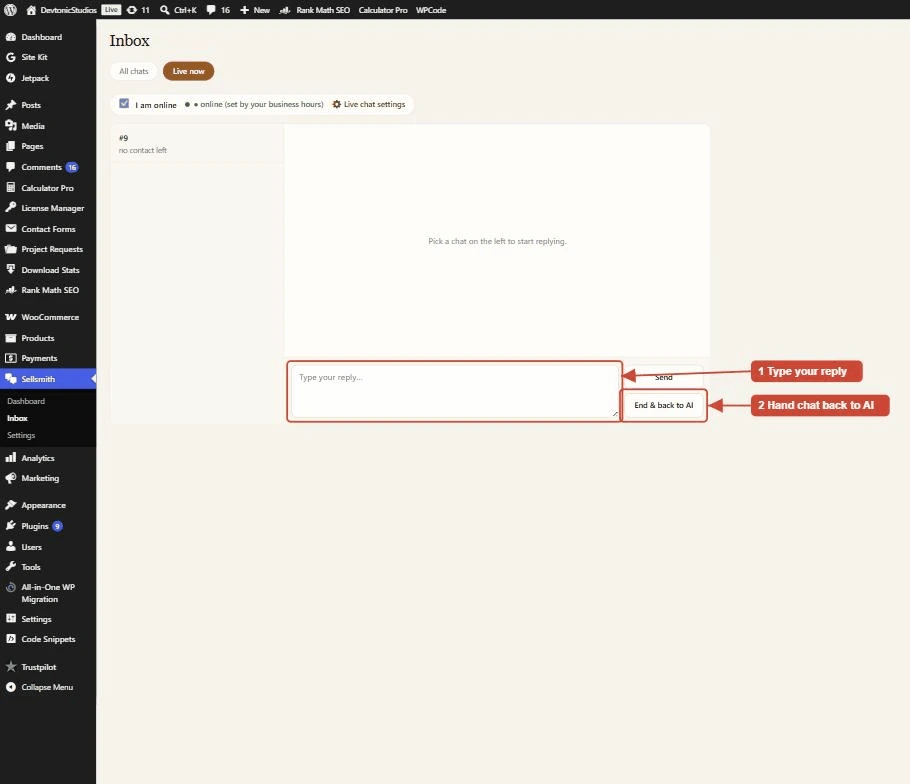The image size is (910, 784).
Task: Click Products archive icon
Action: pos(10,338)
